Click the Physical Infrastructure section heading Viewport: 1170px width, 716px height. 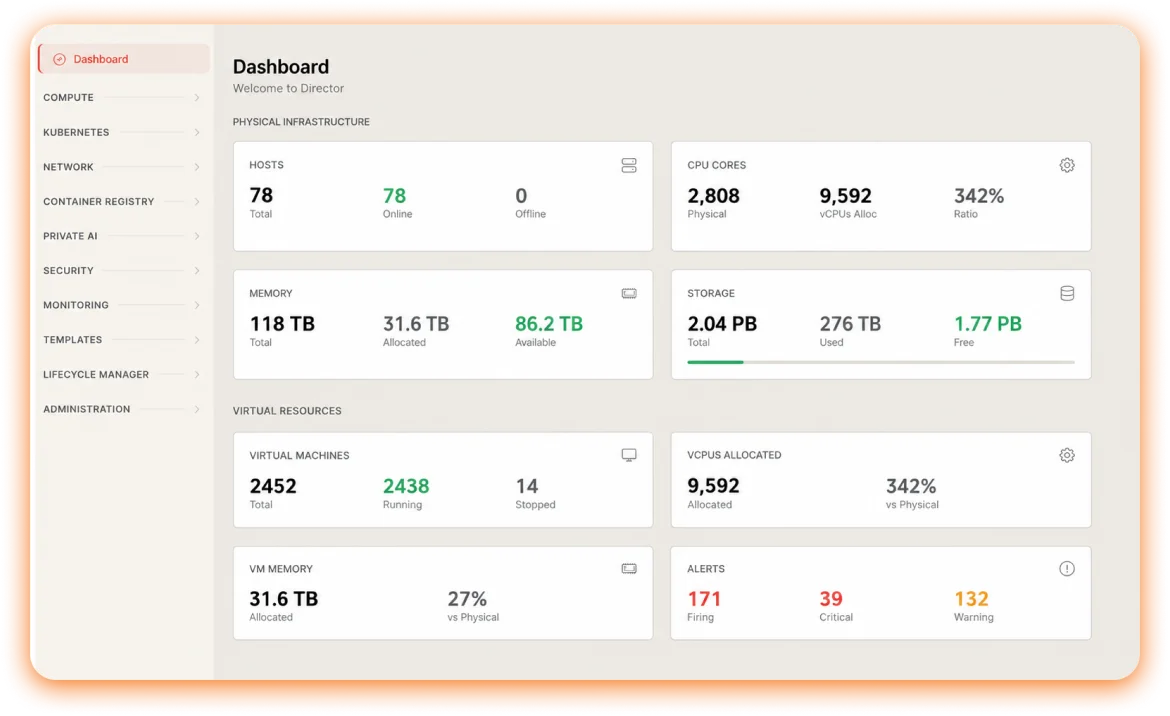[x=301, y=122]
